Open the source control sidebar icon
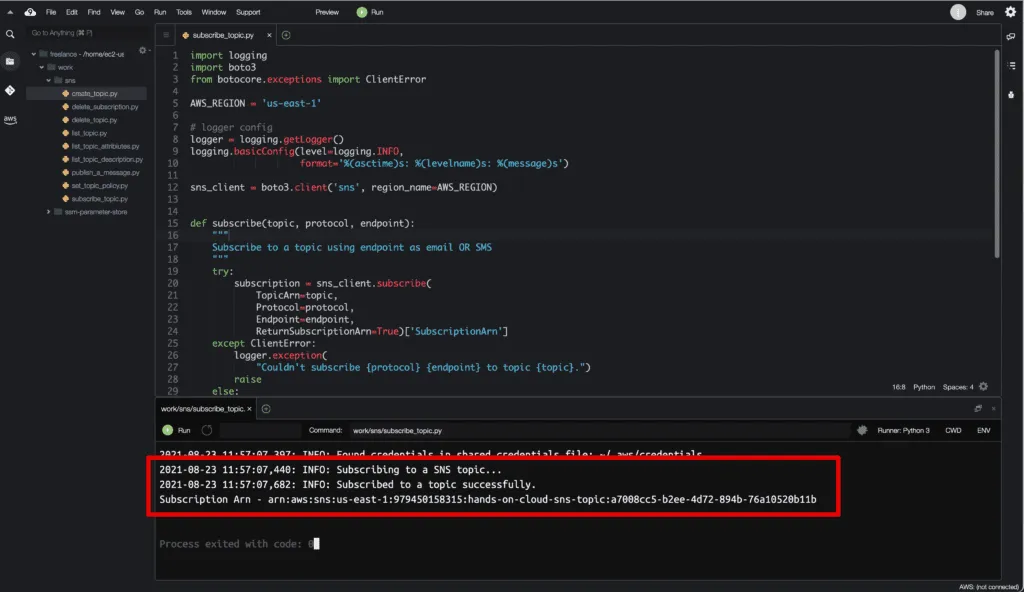Viewport: 1024px width, 592px height. pos(10,90)
